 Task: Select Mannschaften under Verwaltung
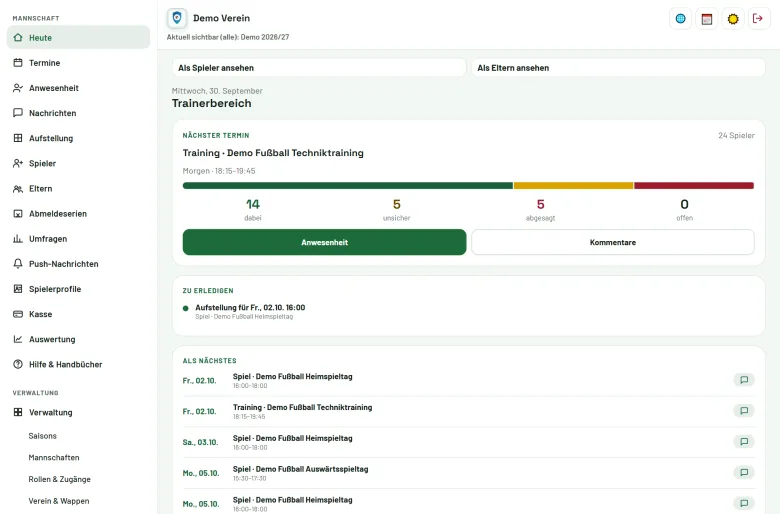[54, 458]
